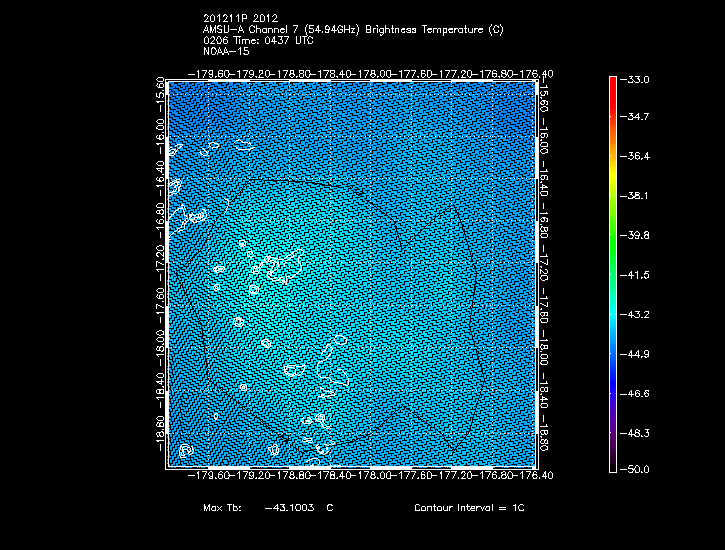Click the purple bottom end of the colorbar
The image size is (725, 550).
point(612,462)
